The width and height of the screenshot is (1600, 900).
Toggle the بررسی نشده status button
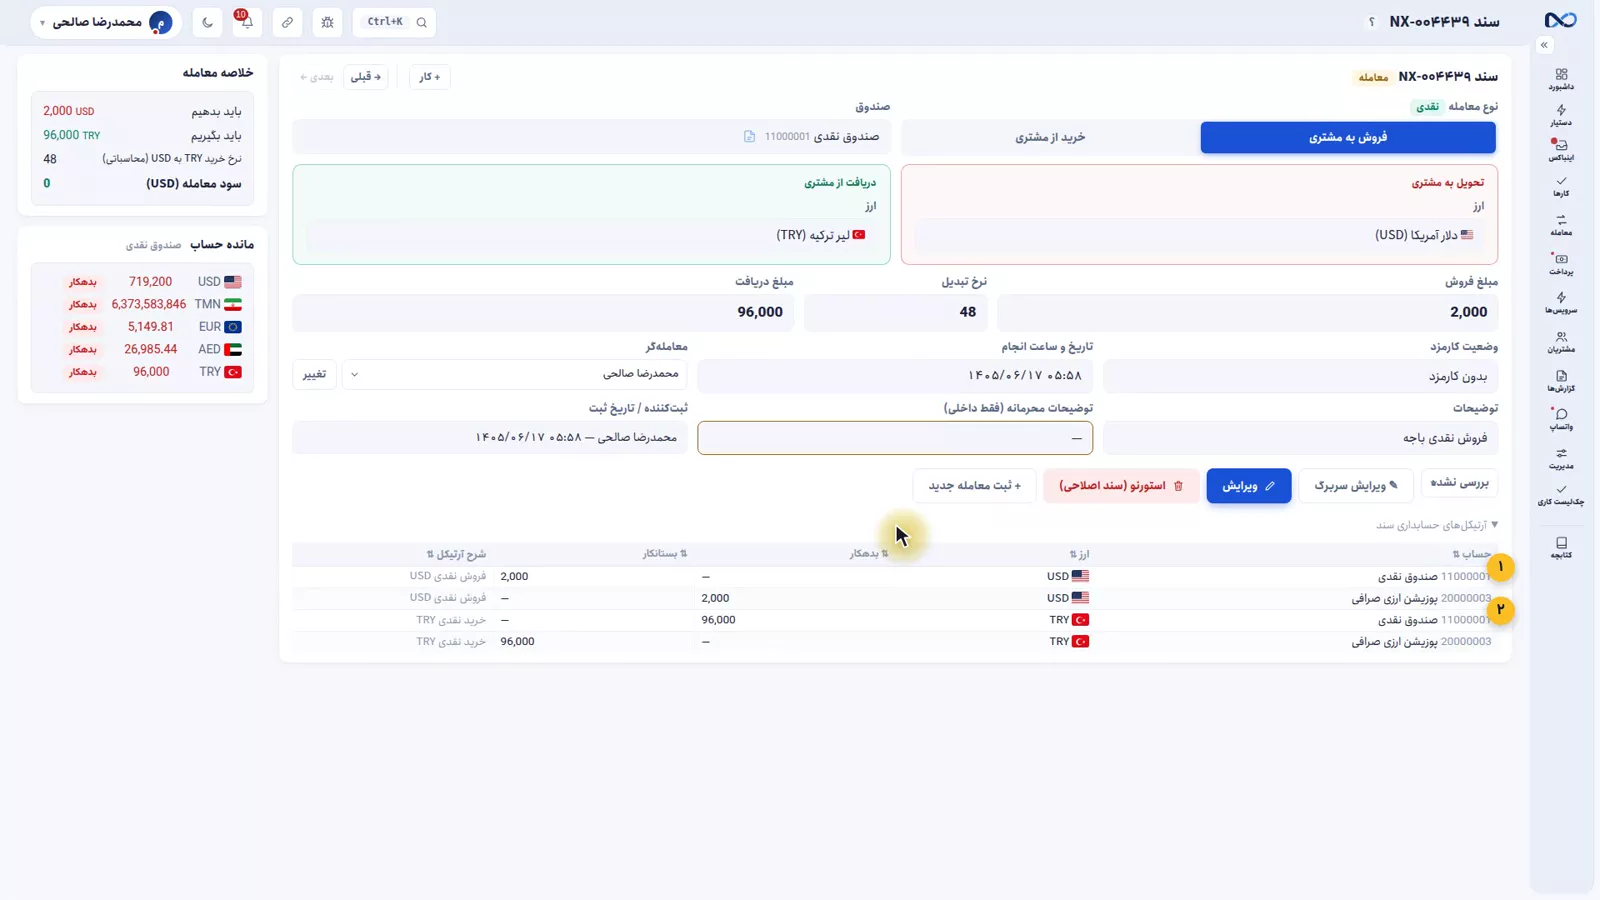click(x=1460, y=483)
